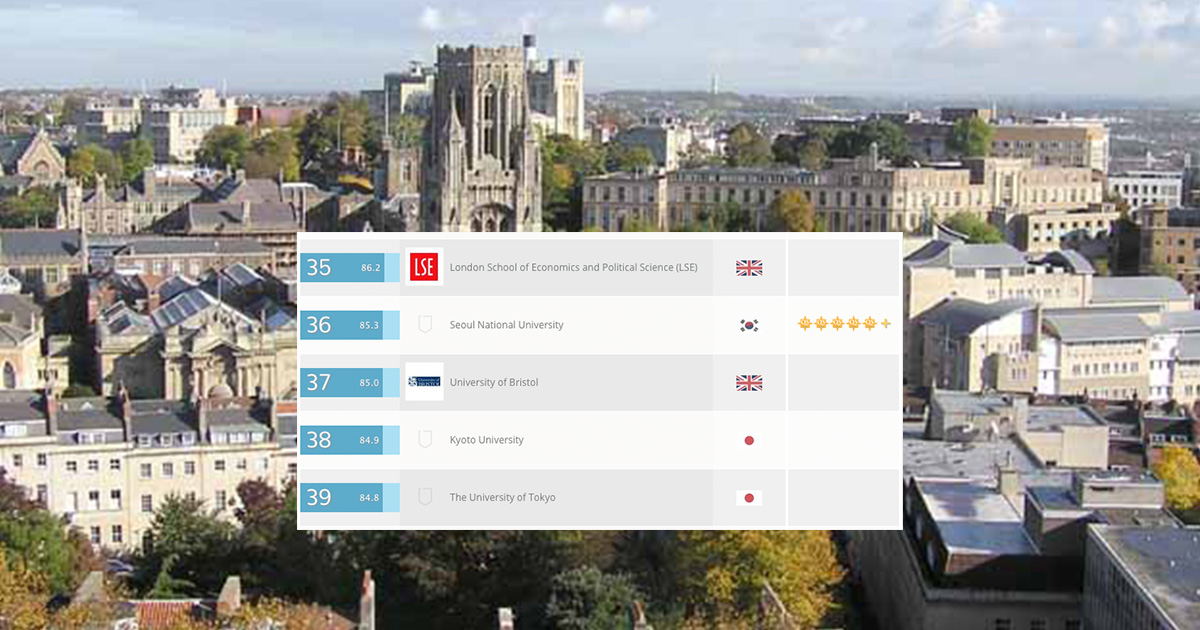Click the UK flag beside LSE
Image resolution: width=1200 pixels, height=630 pixels.
pos(749,268)
